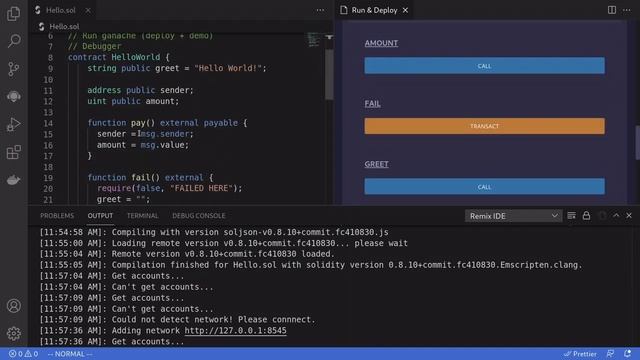Open the http://127.0.0.1:8545 link

pyautogui.click(x=236, y=331)
